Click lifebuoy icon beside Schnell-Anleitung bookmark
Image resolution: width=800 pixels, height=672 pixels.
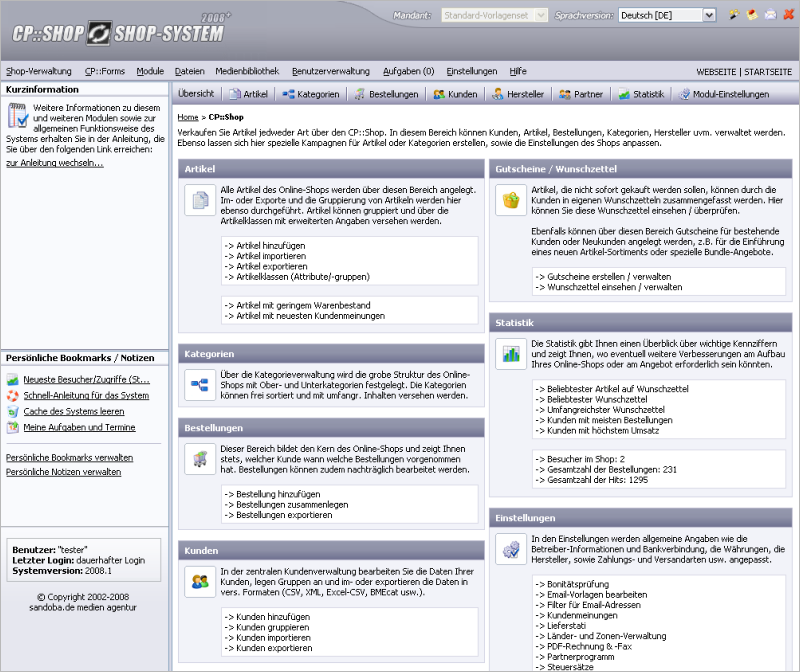[13, 395]
